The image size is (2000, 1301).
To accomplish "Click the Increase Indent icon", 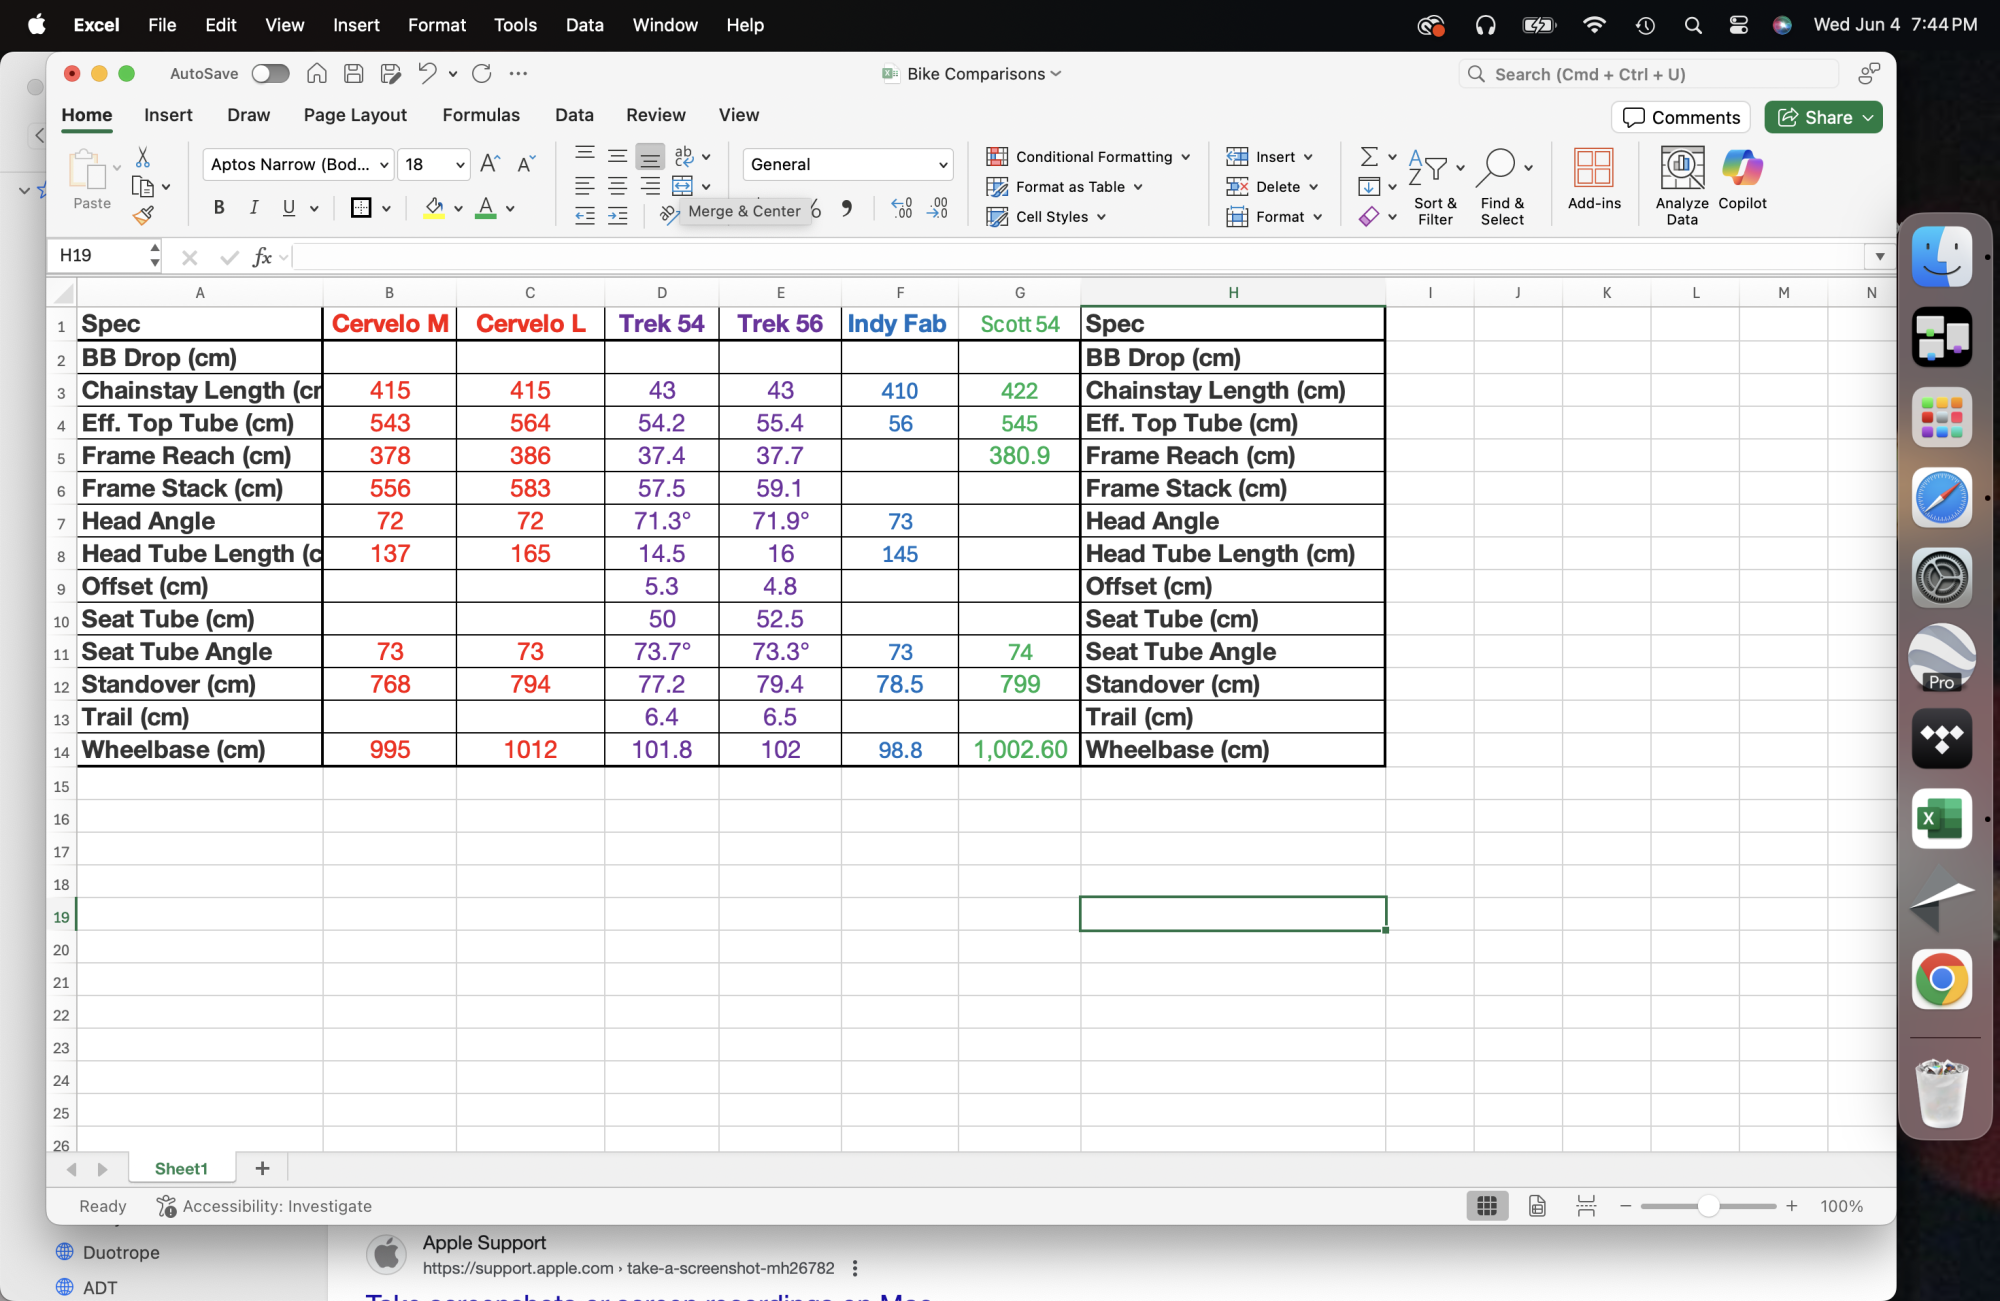I will 617,216.
